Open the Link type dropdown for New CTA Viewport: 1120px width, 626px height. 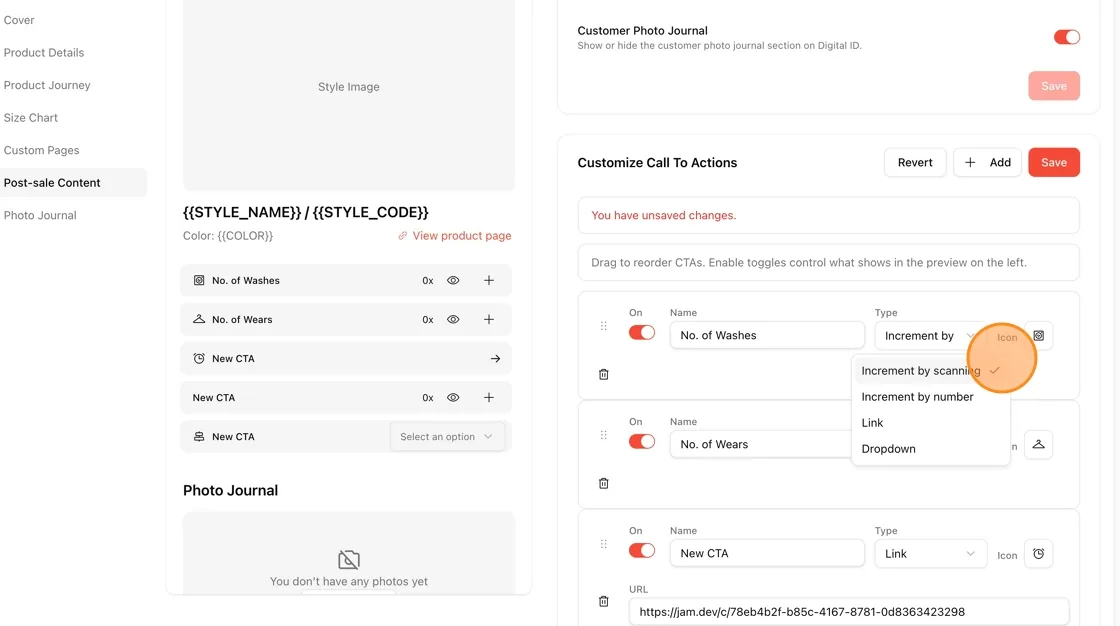pos(931,554)
